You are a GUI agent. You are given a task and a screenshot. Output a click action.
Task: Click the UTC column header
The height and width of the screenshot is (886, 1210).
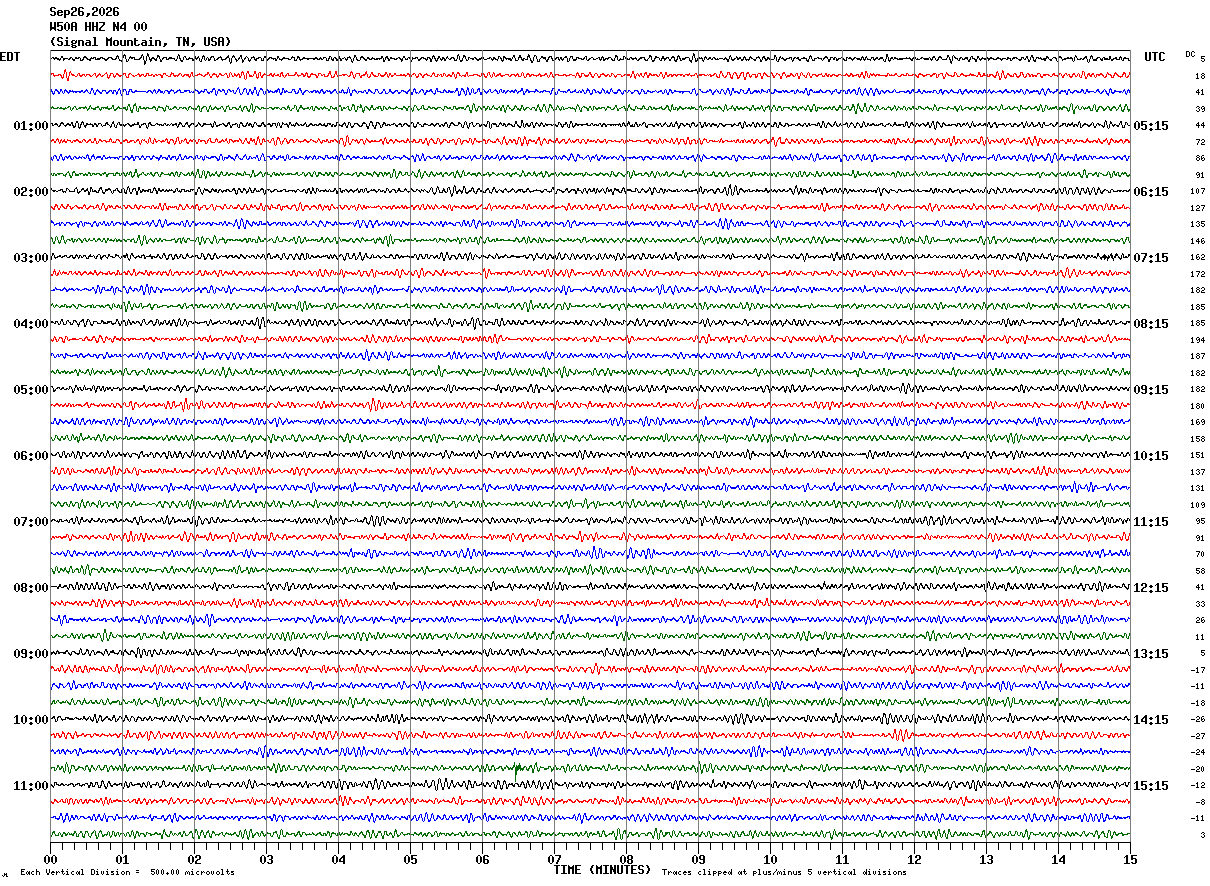tap(1155, 57)
